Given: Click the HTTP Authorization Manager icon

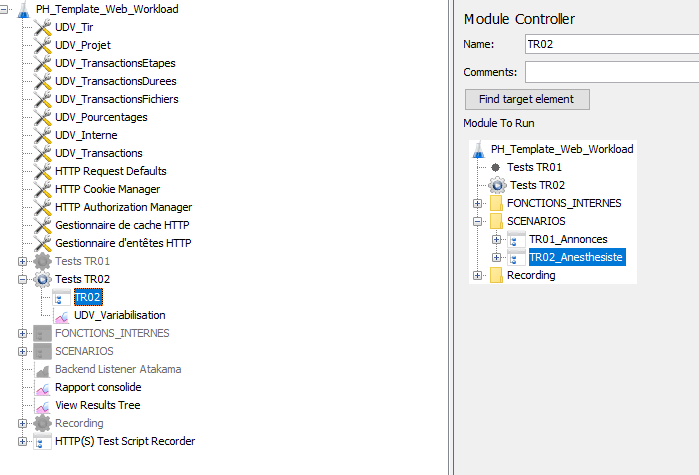Looking at the screenshot, I should [42, 207].
